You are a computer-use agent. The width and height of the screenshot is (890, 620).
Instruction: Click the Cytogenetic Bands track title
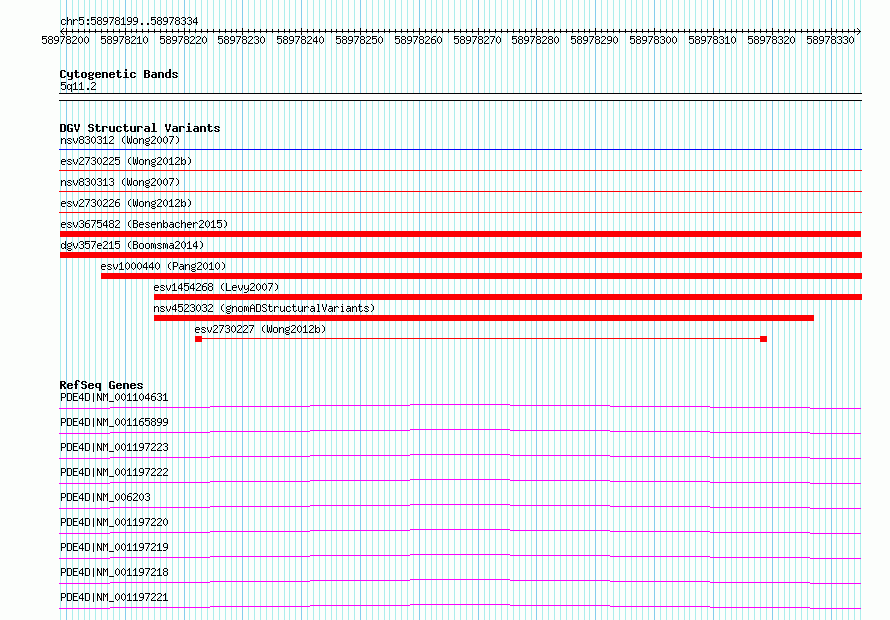point(119,74)
